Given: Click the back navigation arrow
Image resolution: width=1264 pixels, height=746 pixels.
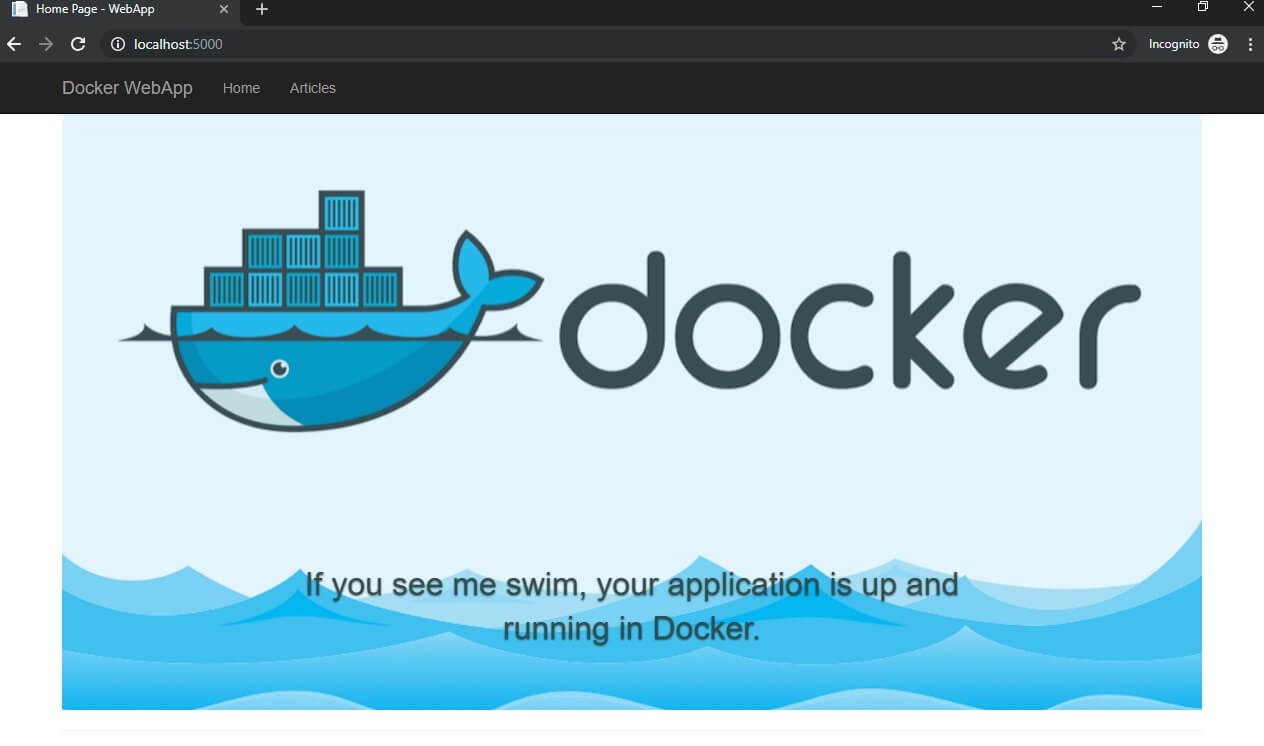Looking at the screenshot, I should (x=14, y=44).
